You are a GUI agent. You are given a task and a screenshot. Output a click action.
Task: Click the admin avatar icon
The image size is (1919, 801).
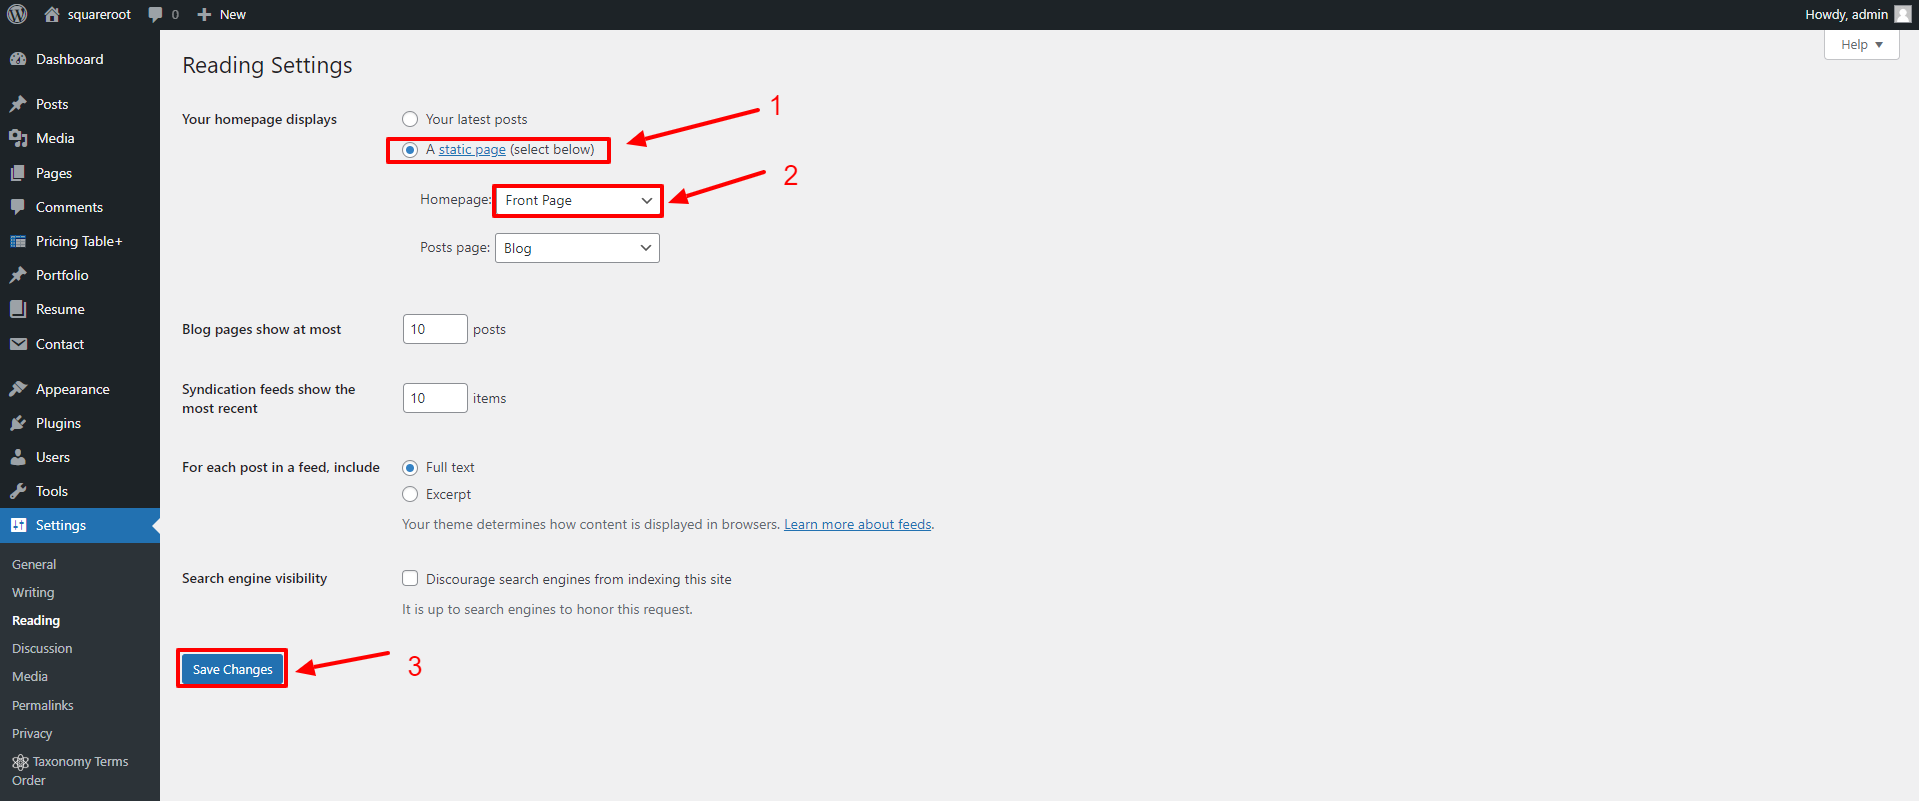pos(1902,14)
